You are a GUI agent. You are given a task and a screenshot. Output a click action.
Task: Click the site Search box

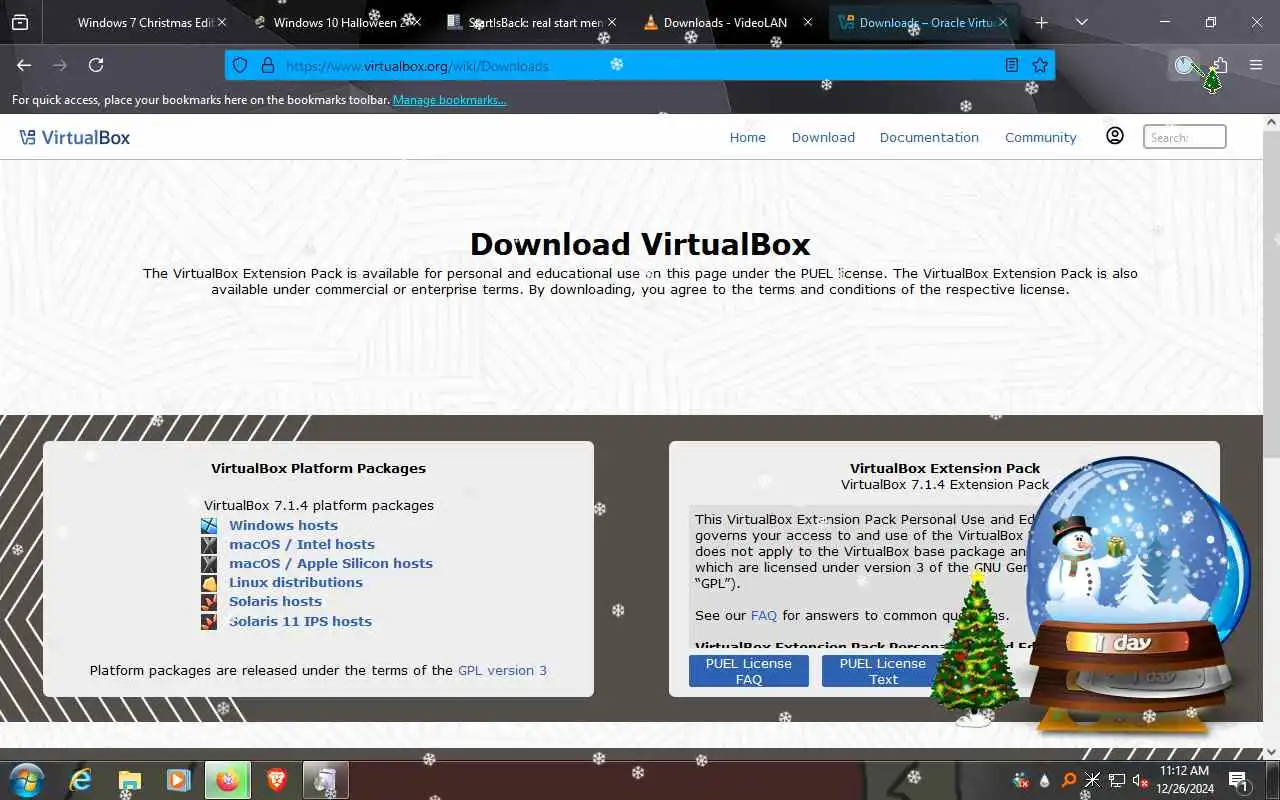(x=1184, y=137)
